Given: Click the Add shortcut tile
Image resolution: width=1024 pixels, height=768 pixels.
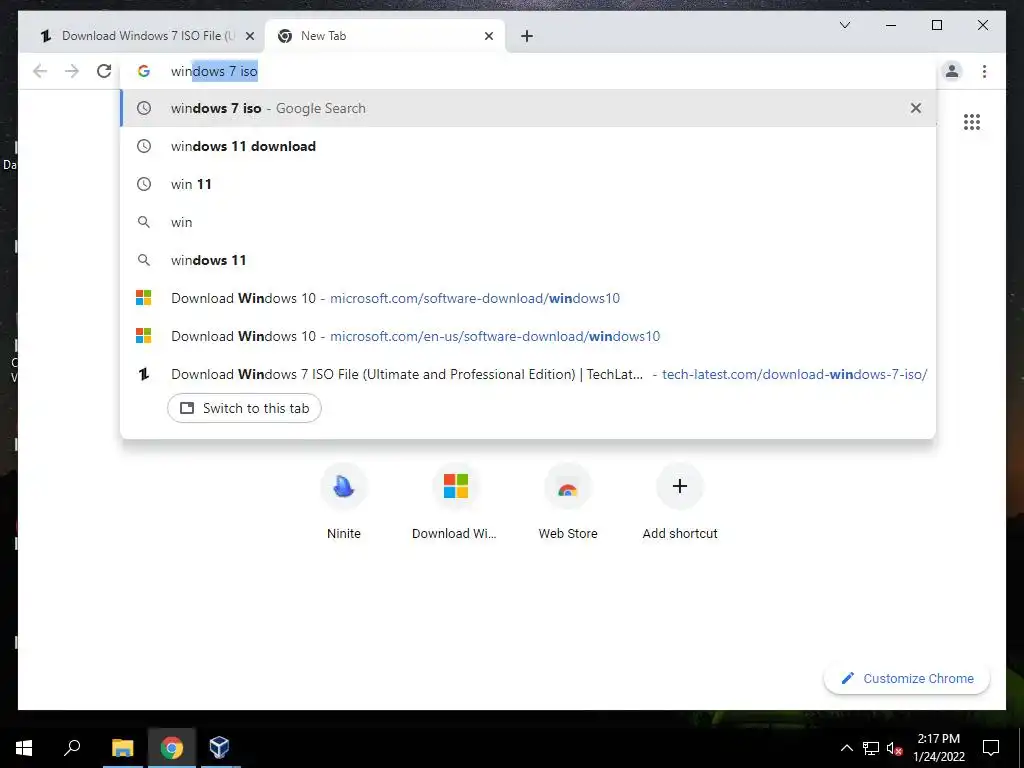Looking at the screenshot, I should pyautogui.click(x=680, y=502).
